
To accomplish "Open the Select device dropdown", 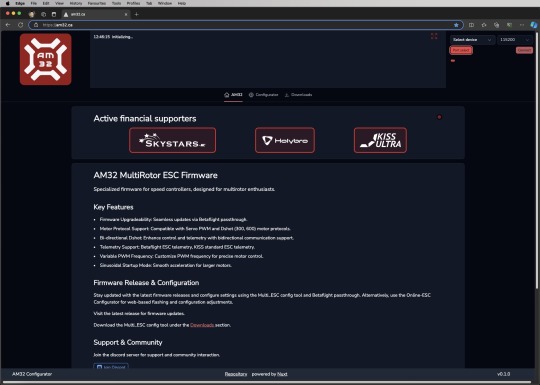I will [x=472, y=40].
